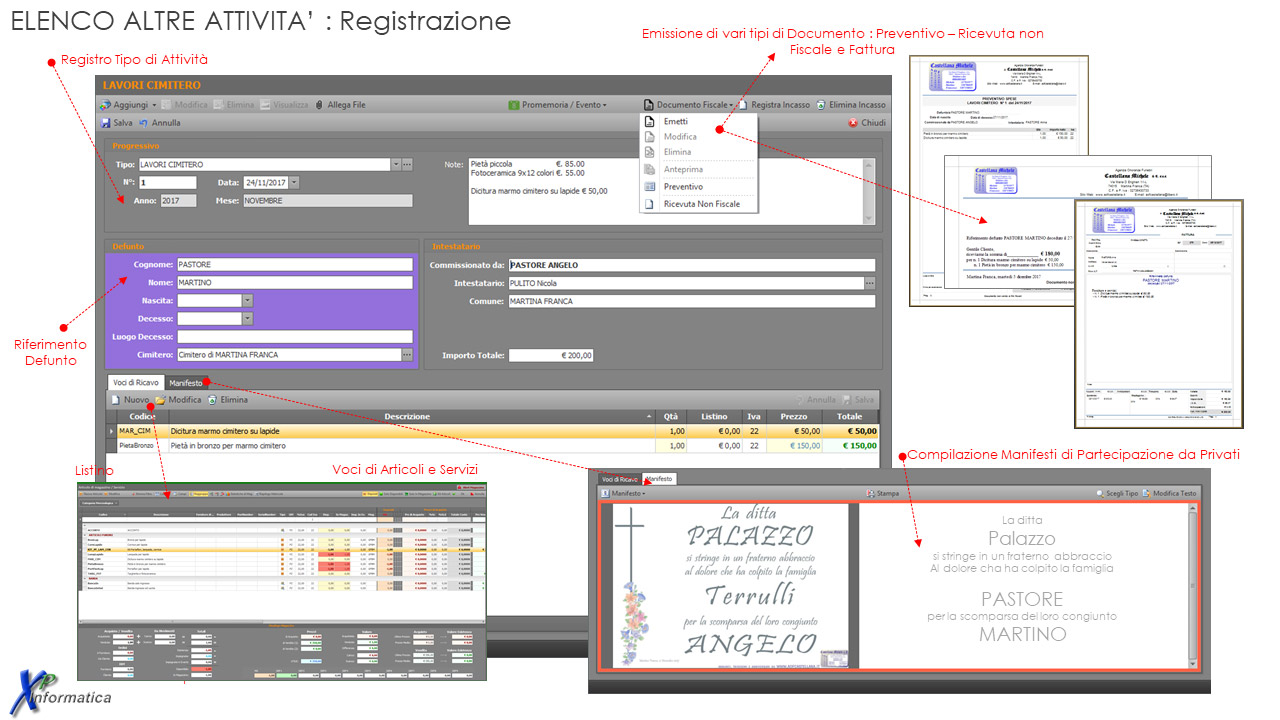Click the Cognome field containing PASTORE

(x=295, y=265)
